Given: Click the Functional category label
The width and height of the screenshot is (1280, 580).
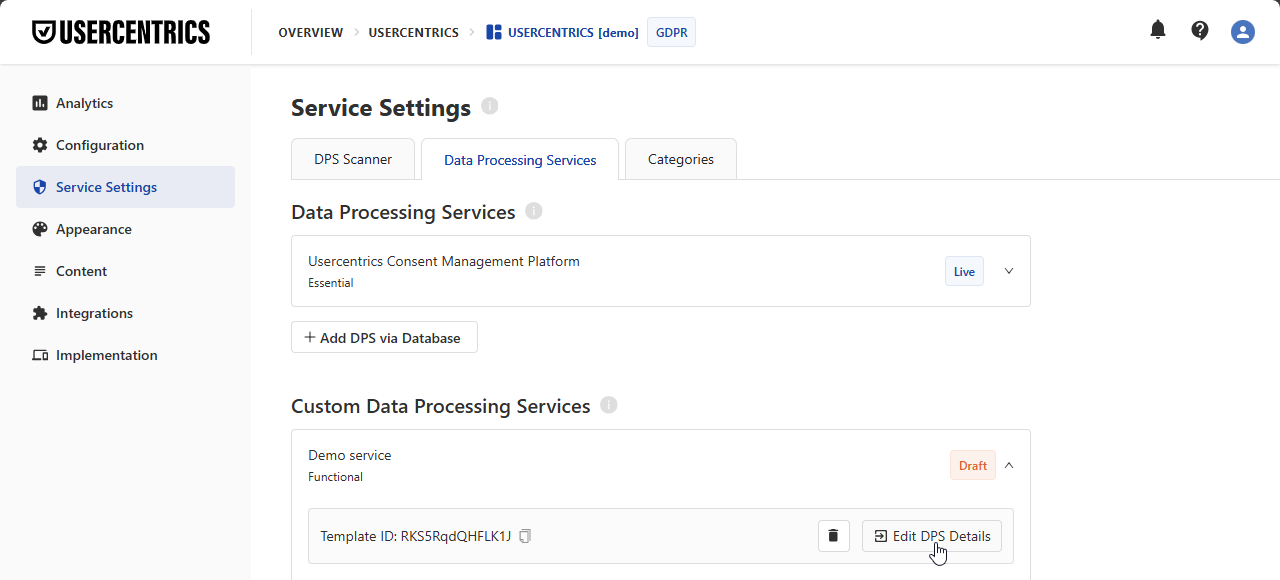Looking at the screenshot, I should click(x=335, y=477).
